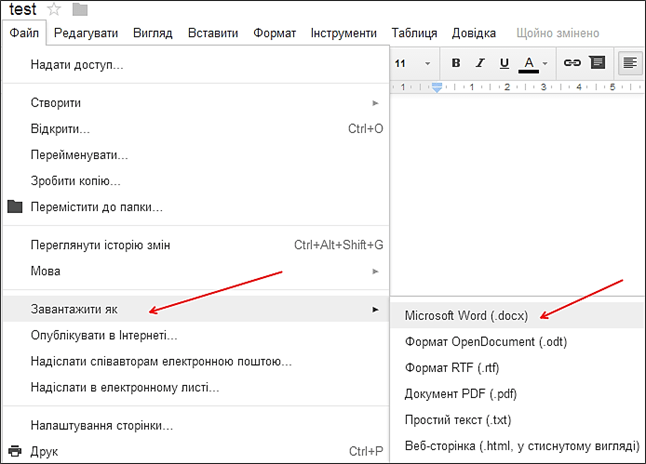Open the Редагувати menu

pyautogui.click(x=84, y=33)
